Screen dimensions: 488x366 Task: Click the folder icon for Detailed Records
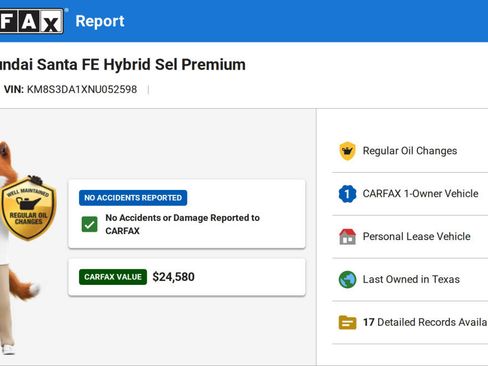pyautogui.click(x=347, y=322)
